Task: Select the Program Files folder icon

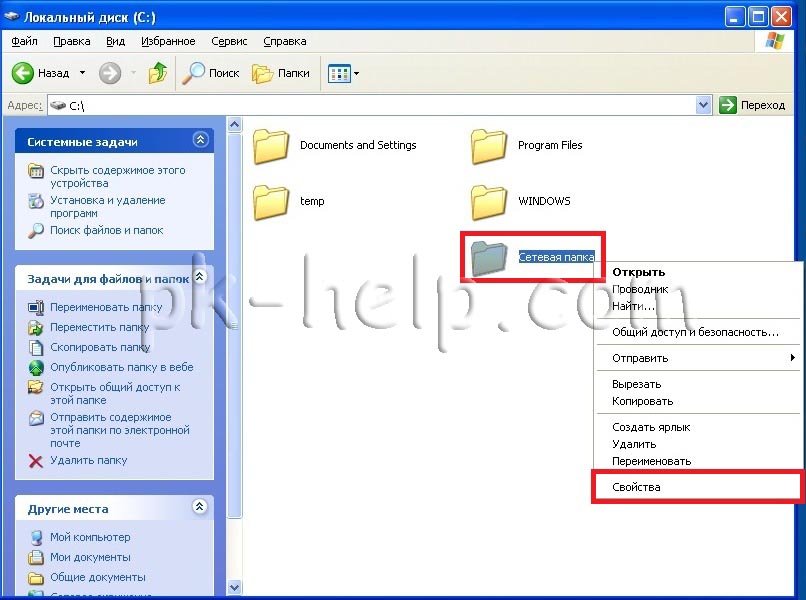Action: point(489,146)
